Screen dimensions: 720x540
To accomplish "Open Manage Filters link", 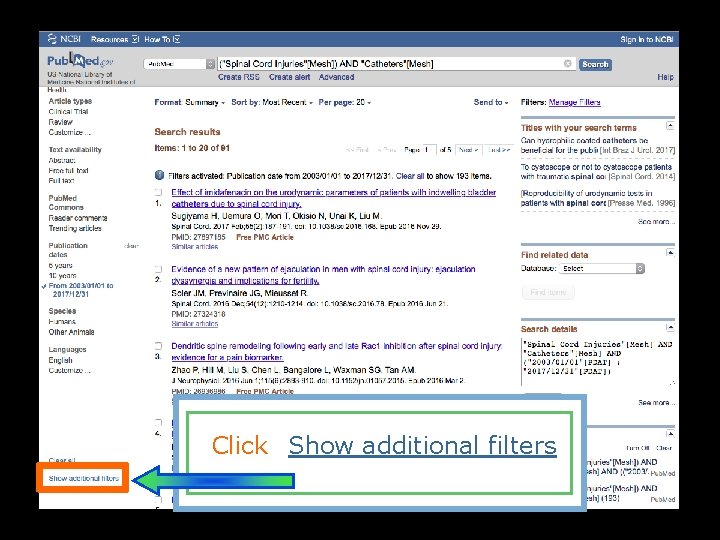I will click(x=574, y=102).
